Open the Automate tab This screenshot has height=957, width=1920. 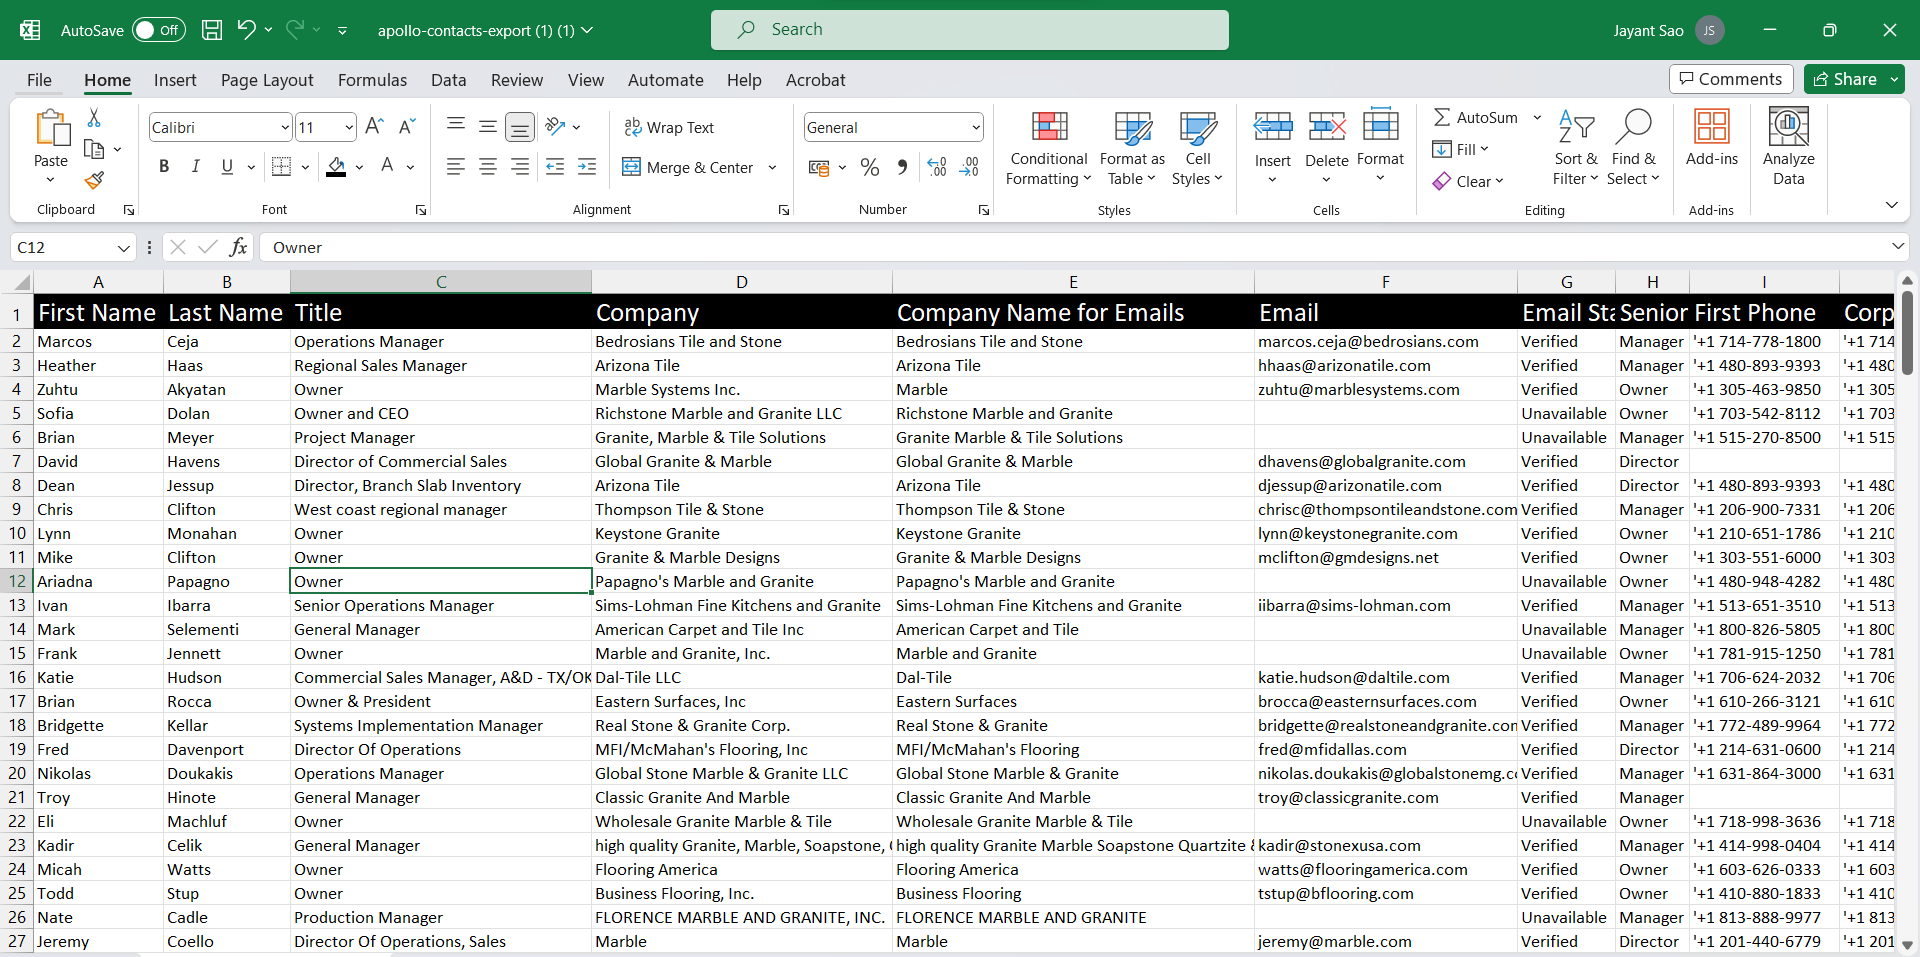(665, 80)
